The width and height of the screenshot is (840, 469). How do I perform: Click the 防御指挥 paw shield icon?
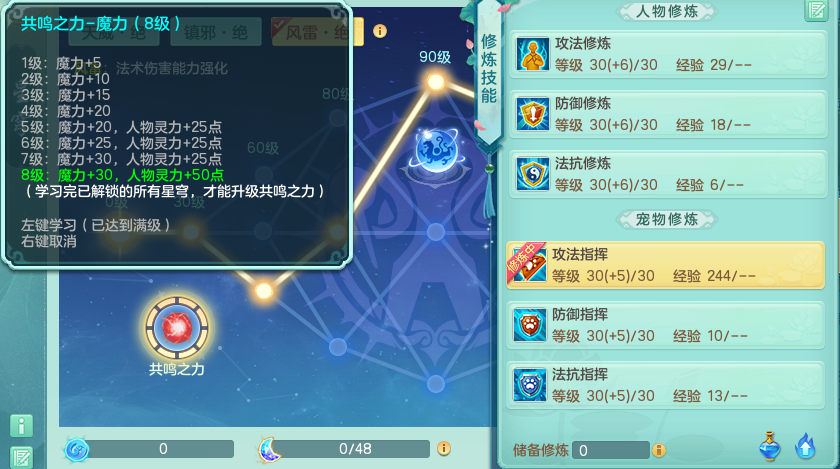[529, 325]
